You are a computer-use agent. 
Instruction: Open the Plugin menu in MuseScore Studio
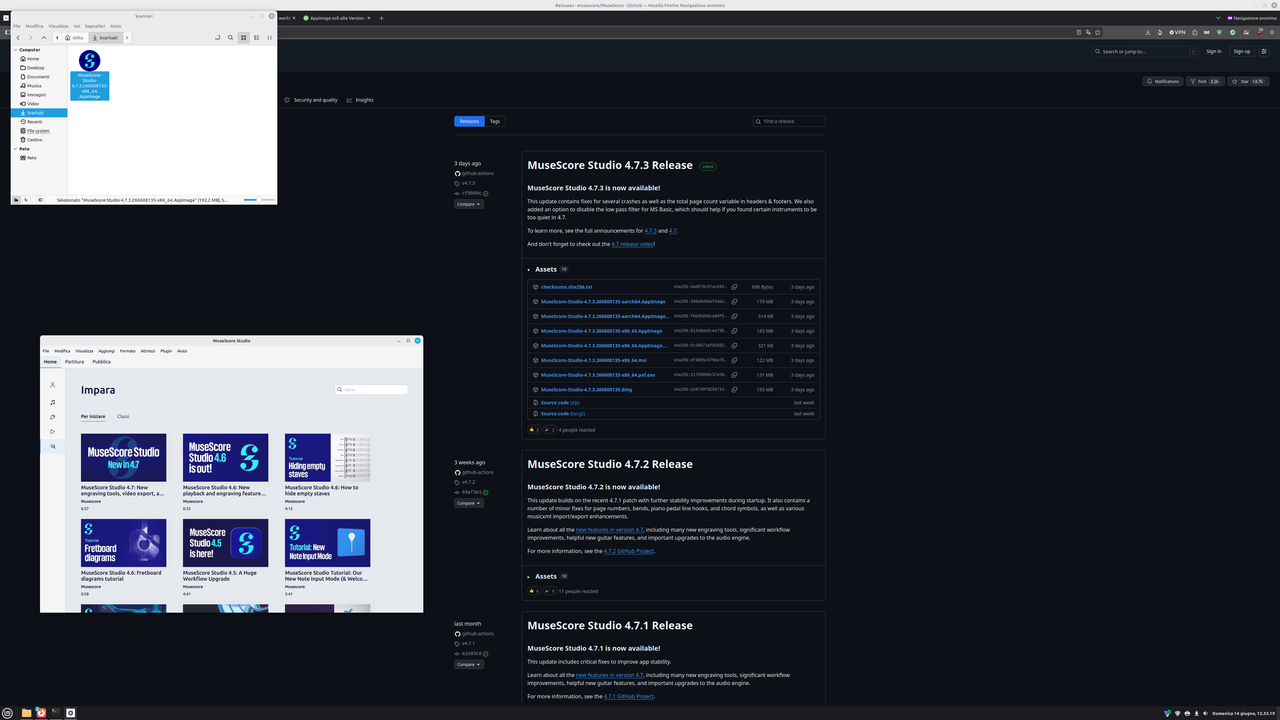point(166,351)
